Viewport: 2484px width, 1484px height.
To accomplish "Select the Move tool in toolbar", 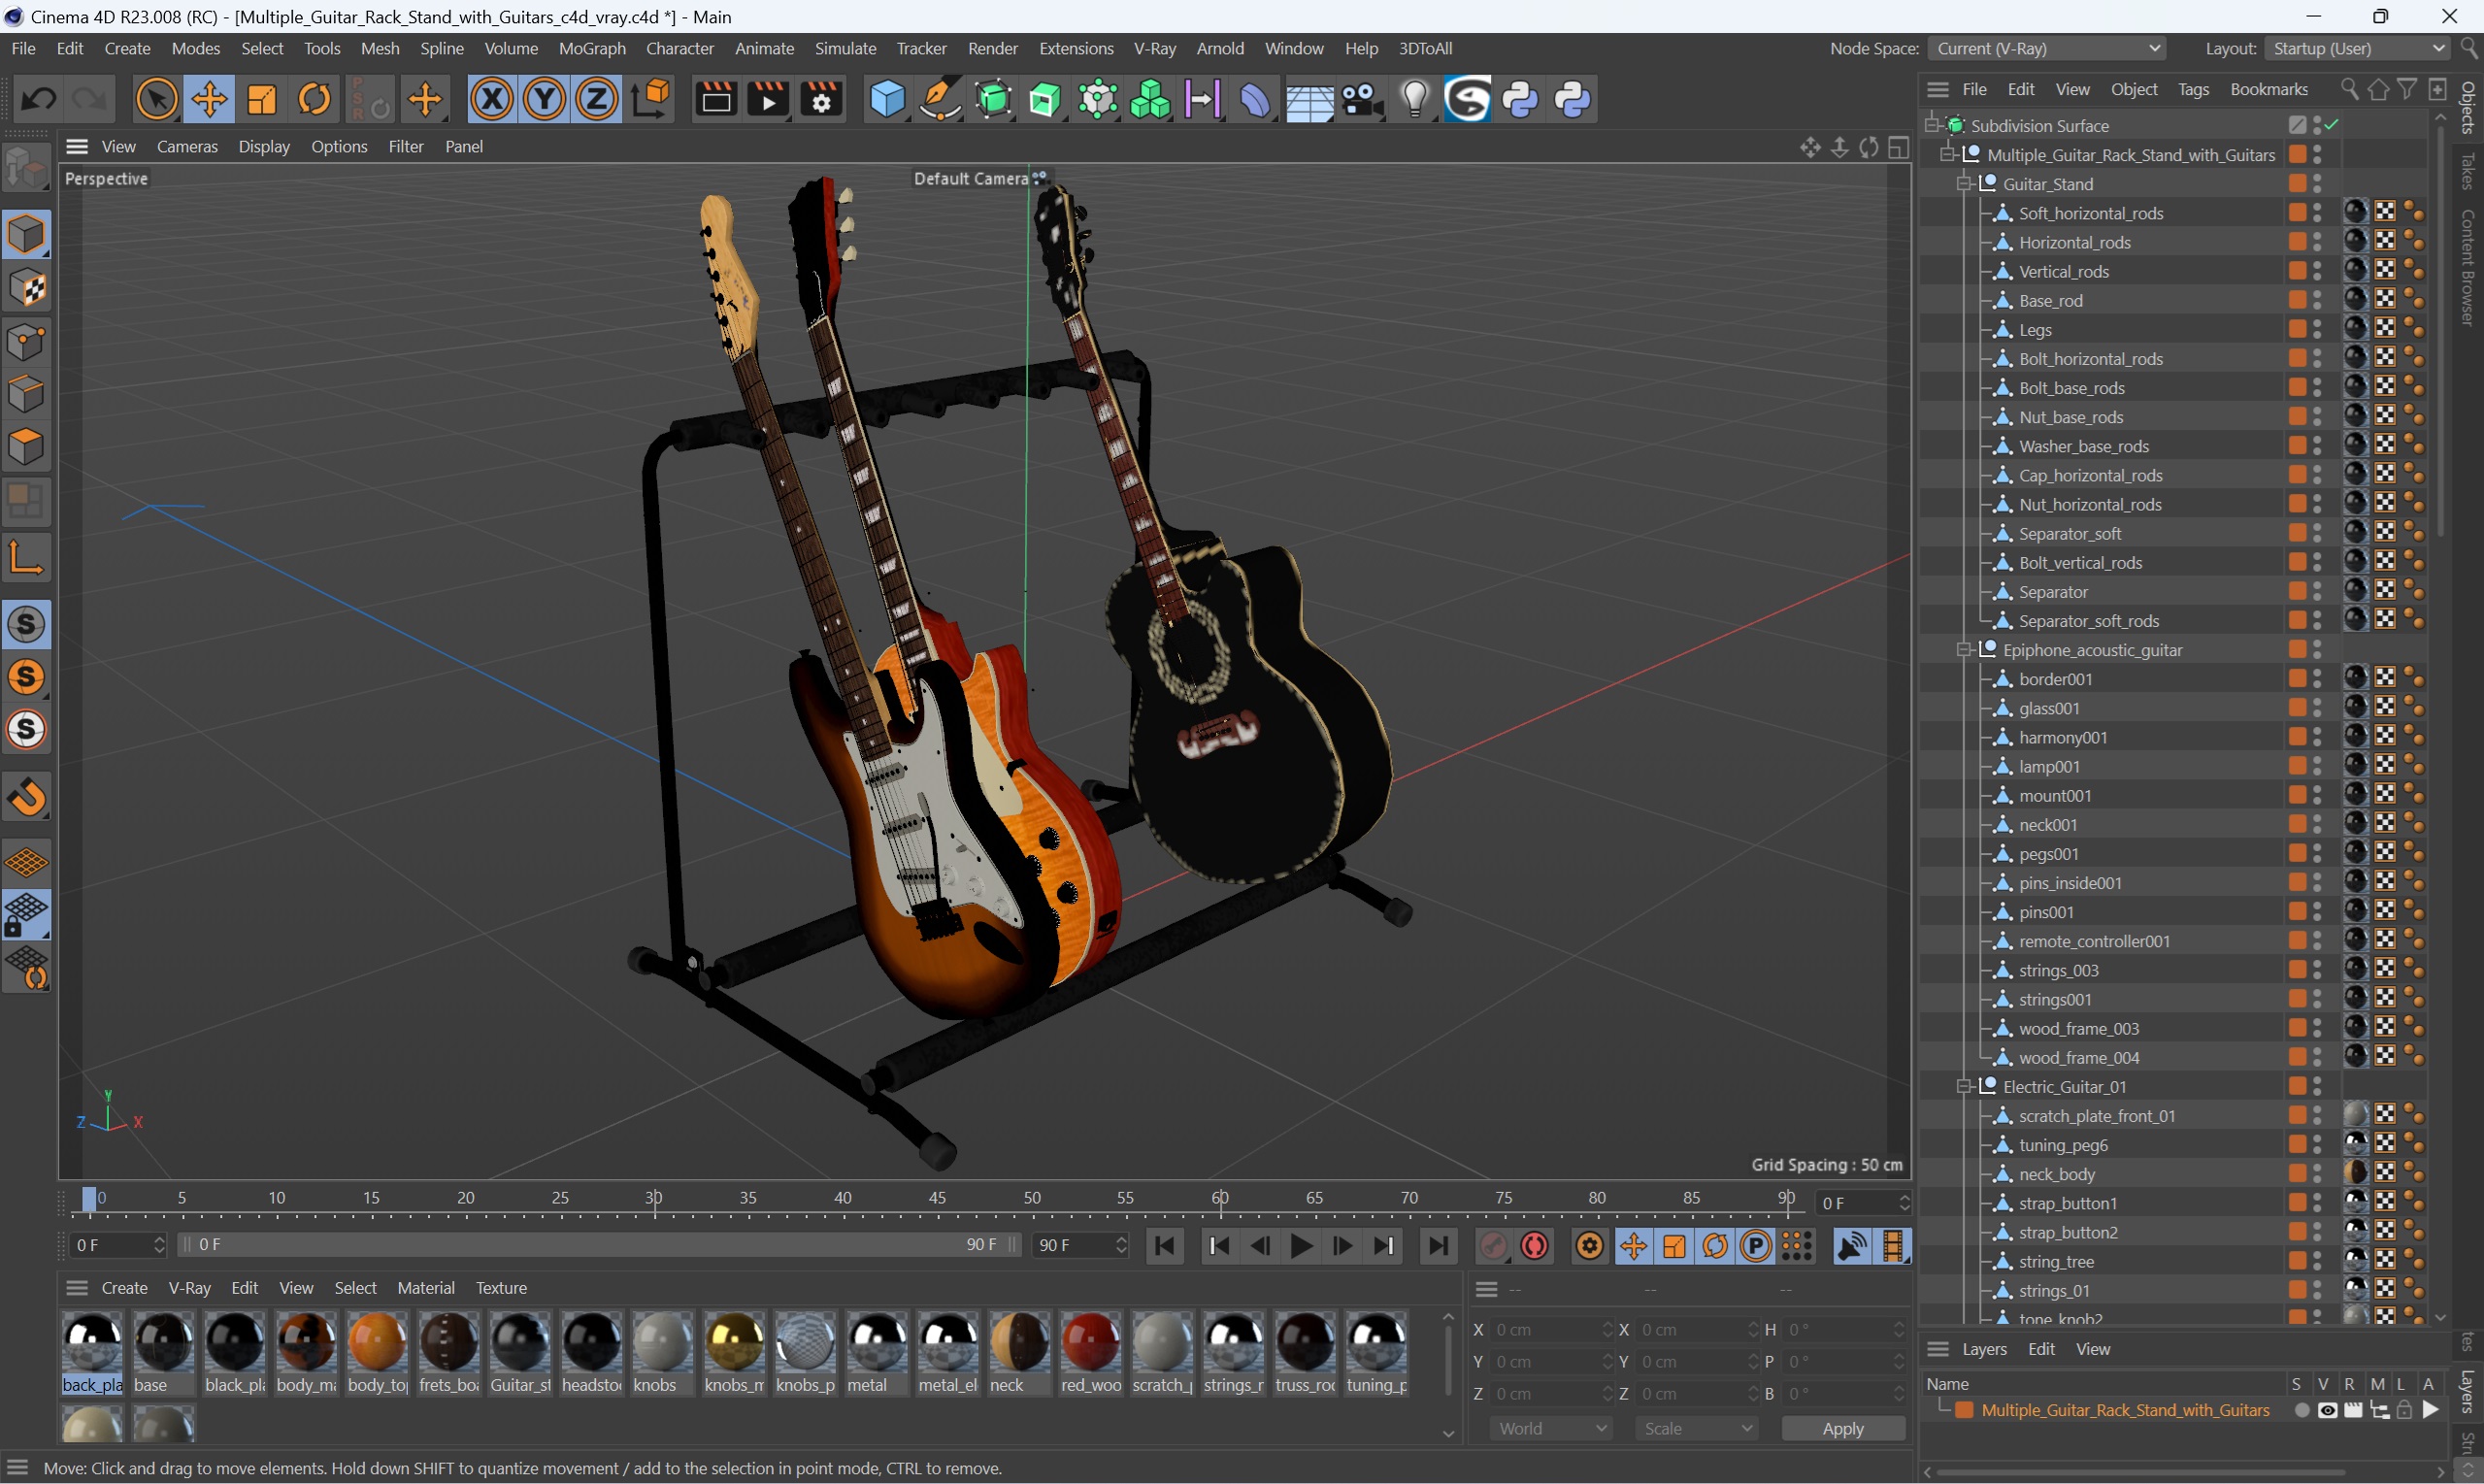I will pos(207,101).
